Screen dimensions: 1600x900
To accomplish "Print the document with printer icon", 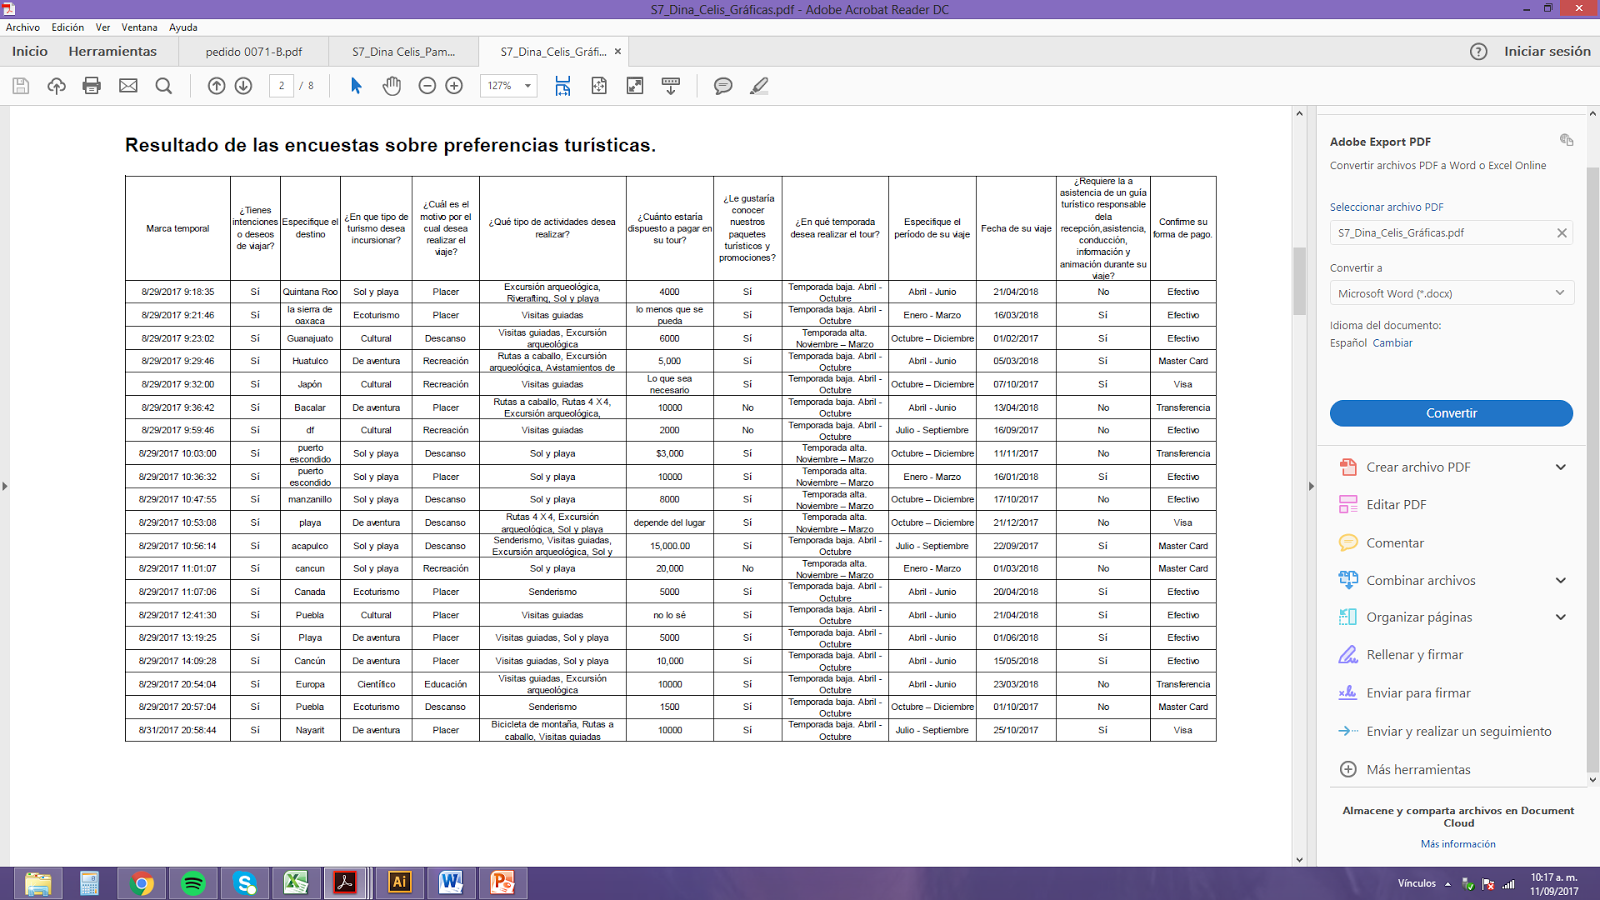I will click(92, 86).
